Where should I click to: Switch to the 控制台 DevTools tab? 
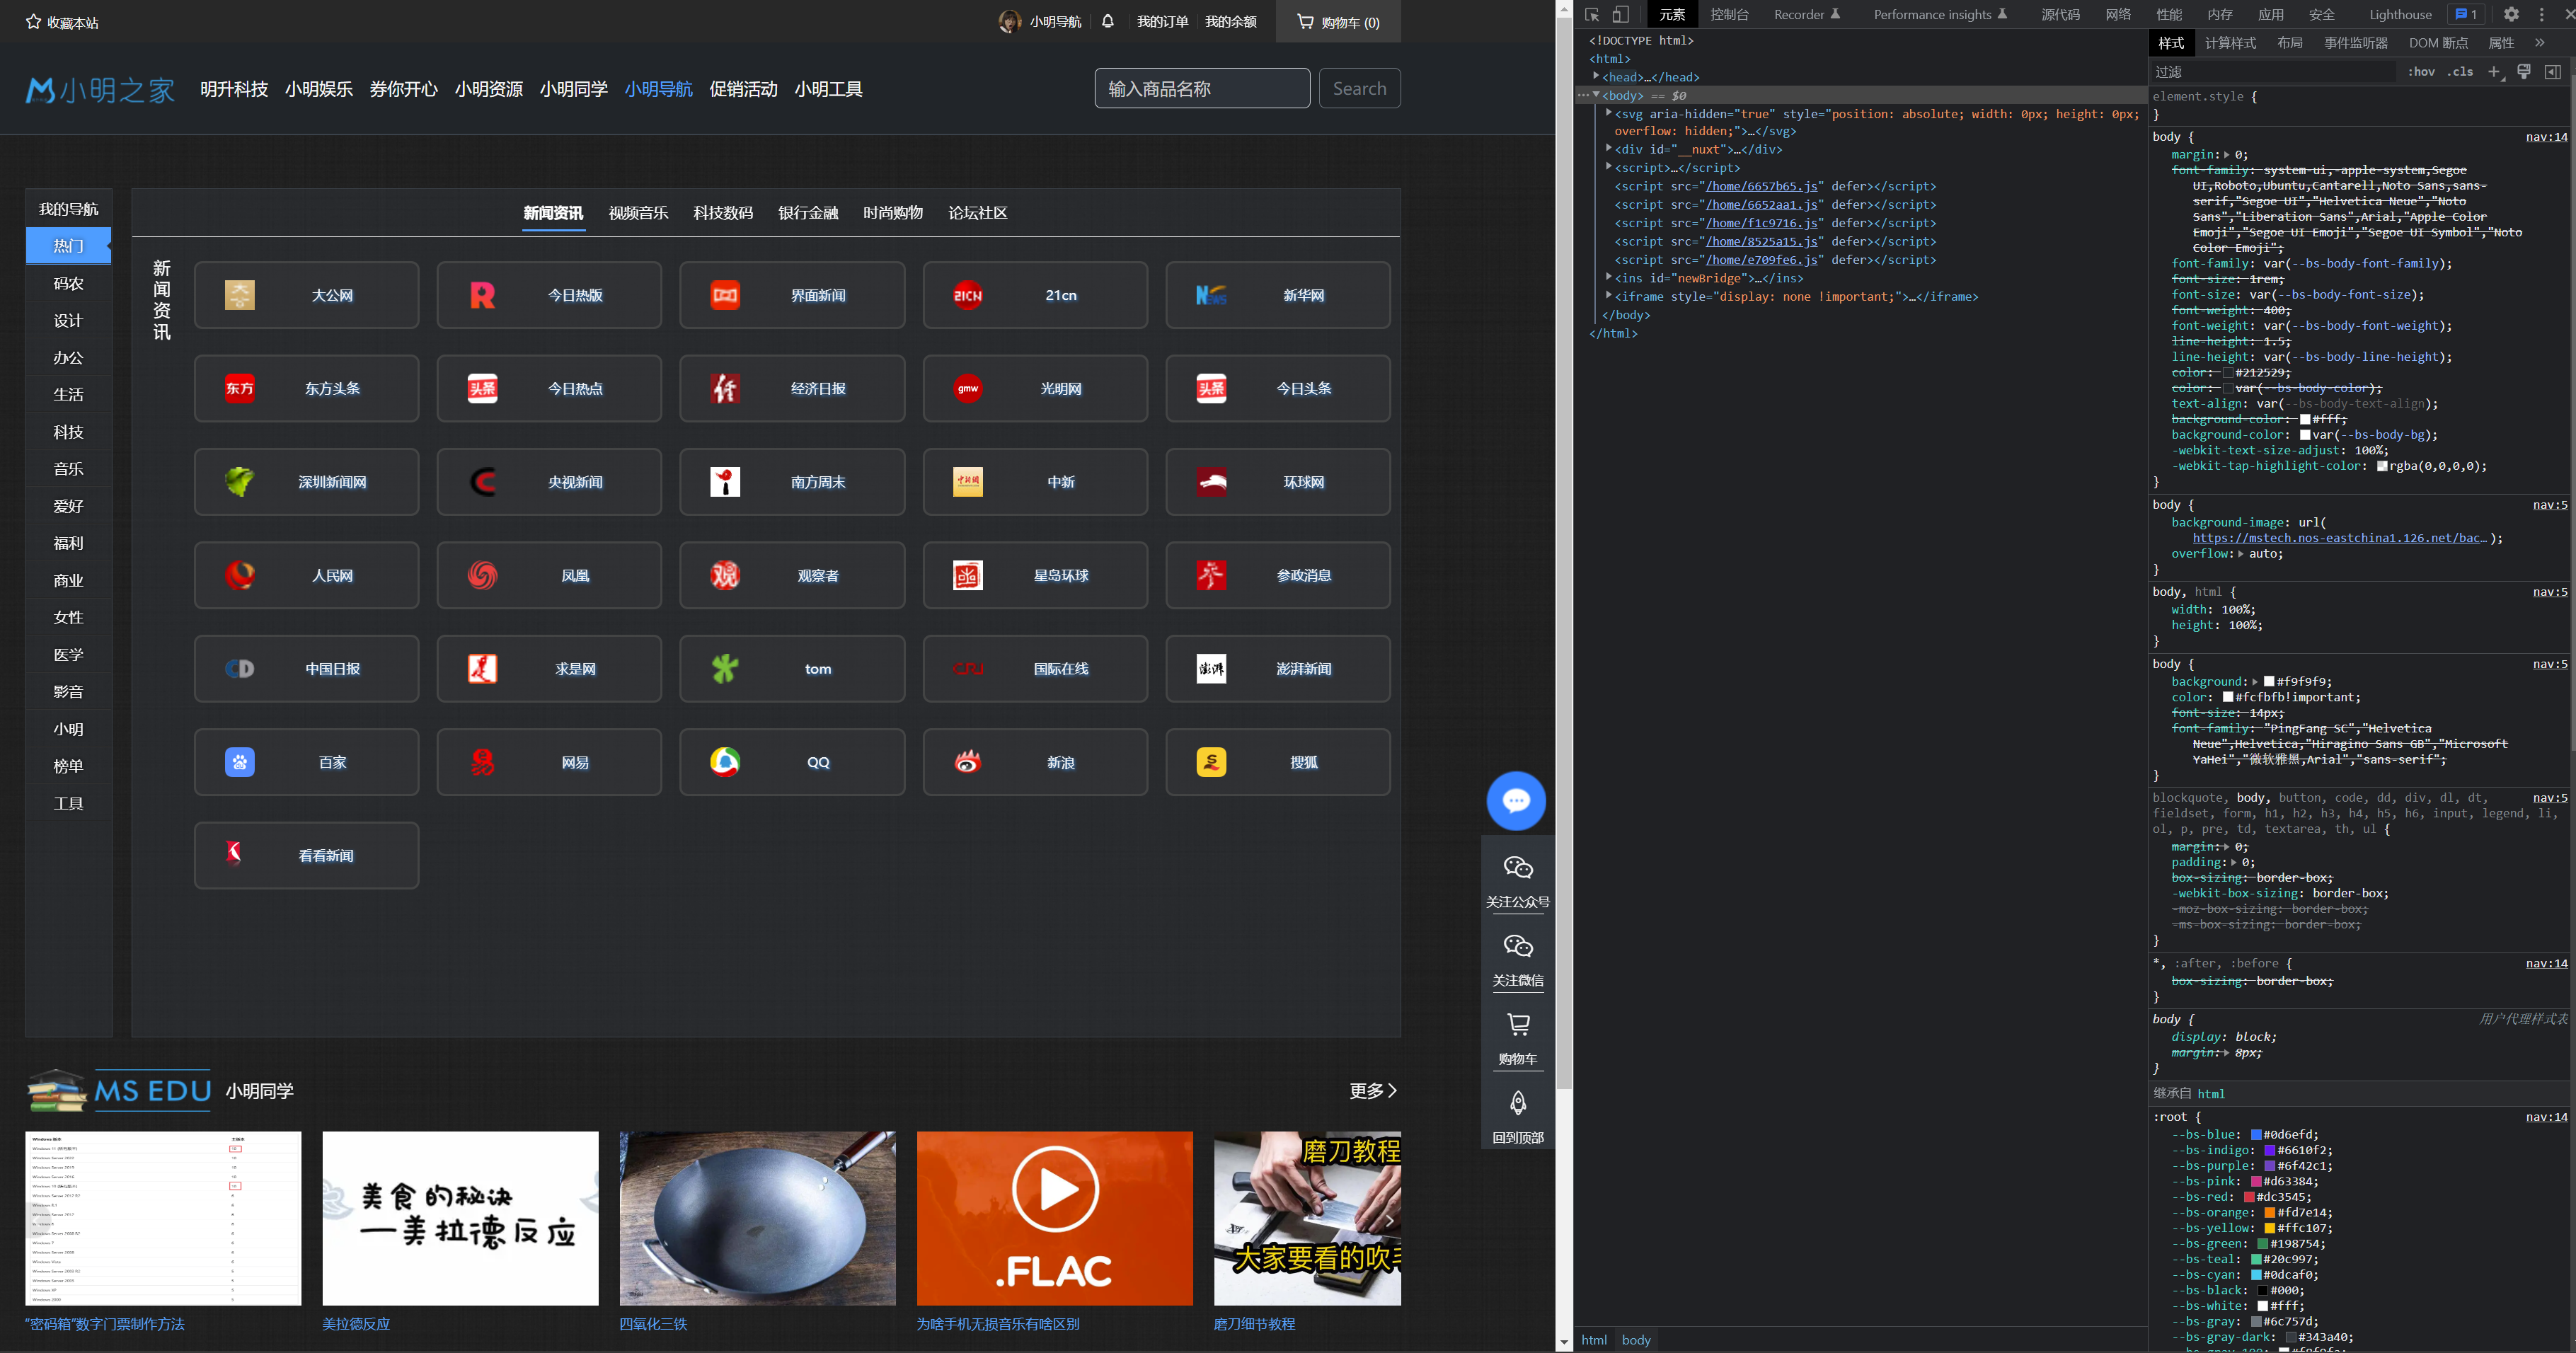1729,14
